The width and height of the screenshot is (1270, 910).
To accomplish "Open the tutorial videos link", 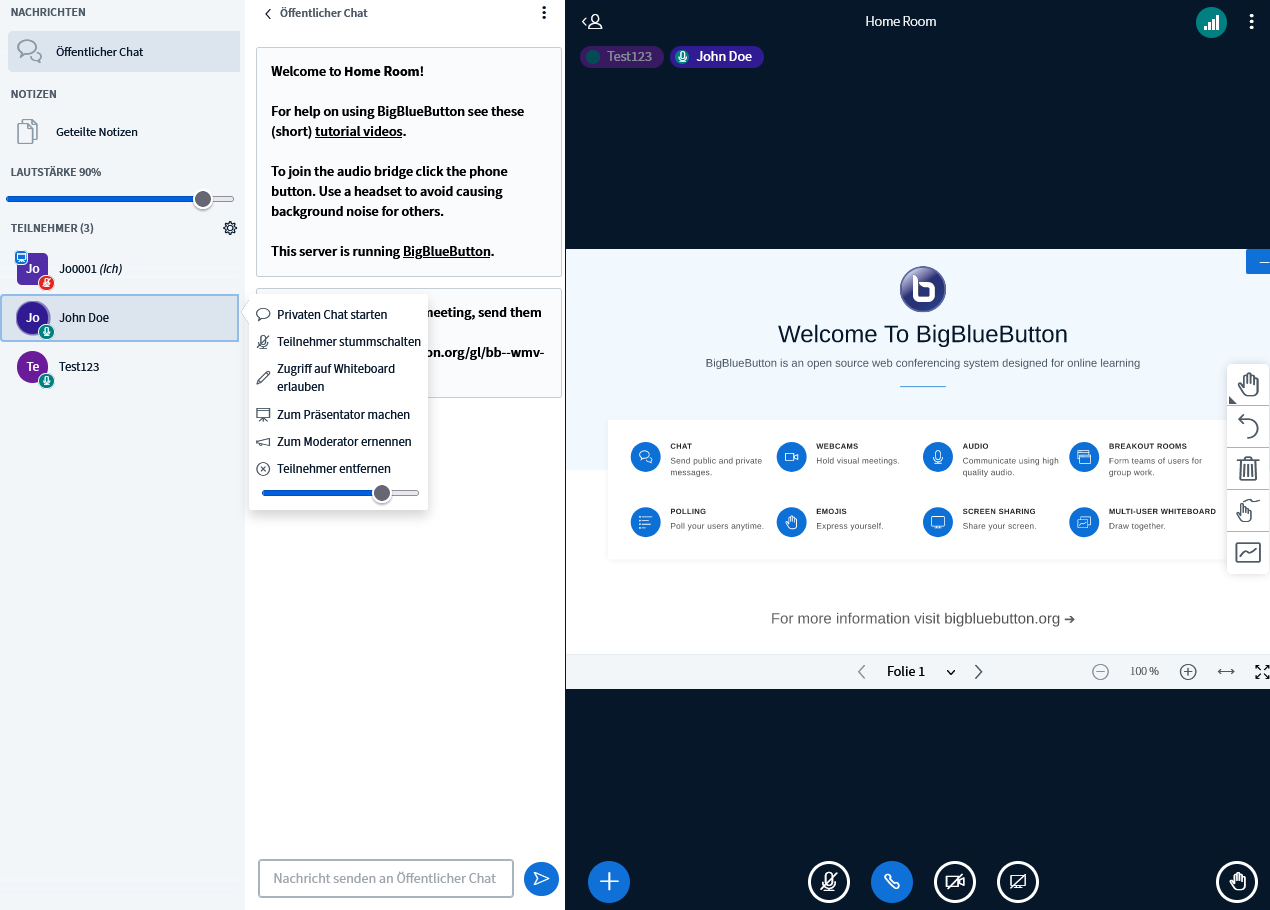I will click(x=359, y=132).
